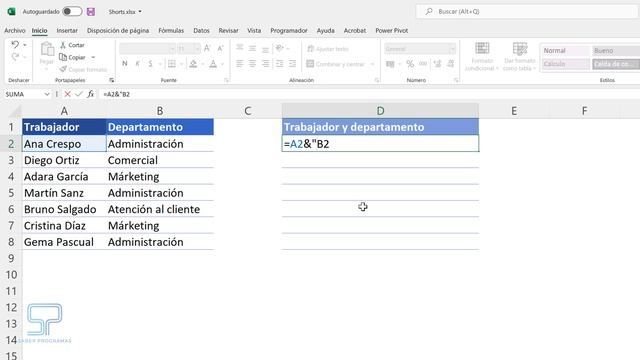Image resolution: width=640 pixels, height=360 pixels.
Task: Confirm the formula with checkmark icon
Action: pos(79,94)
